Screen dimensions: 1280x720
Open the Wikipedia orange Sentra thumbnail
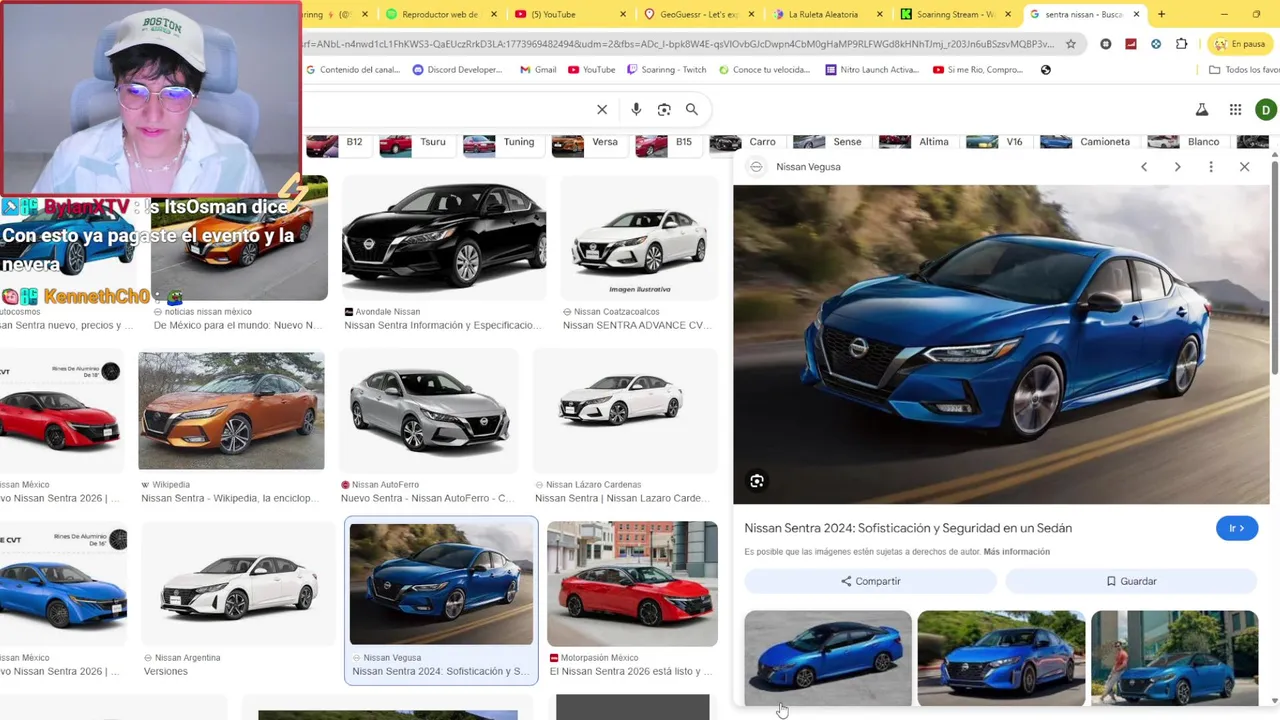pos(231,411)
